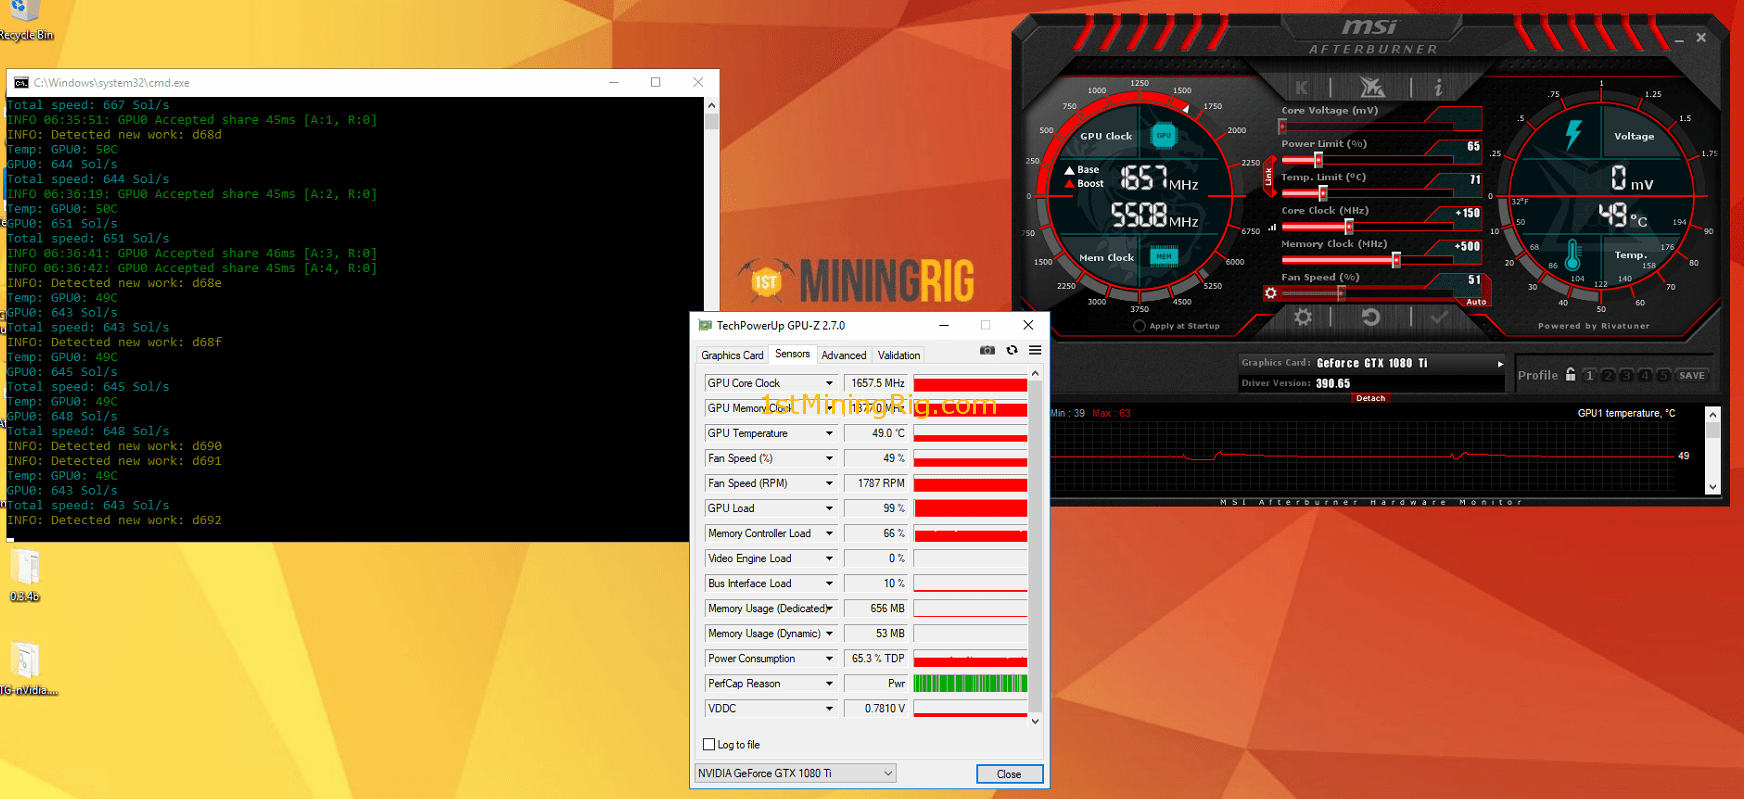
Task: Click the Memory Clock offset field showing +500
Action: point(1467,246)
